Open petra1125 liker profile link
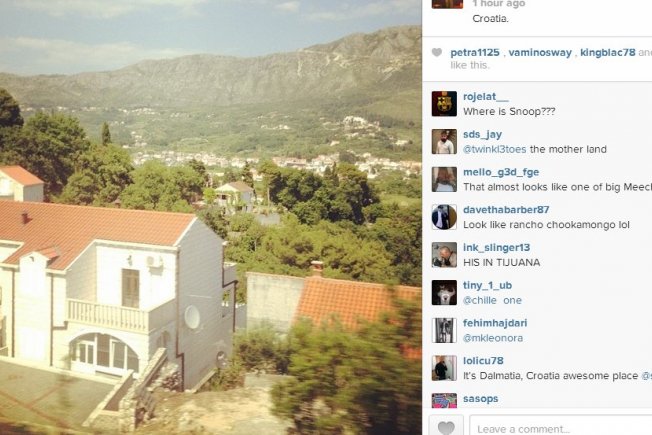Viewport: 652px width, 435px height. 475,52
